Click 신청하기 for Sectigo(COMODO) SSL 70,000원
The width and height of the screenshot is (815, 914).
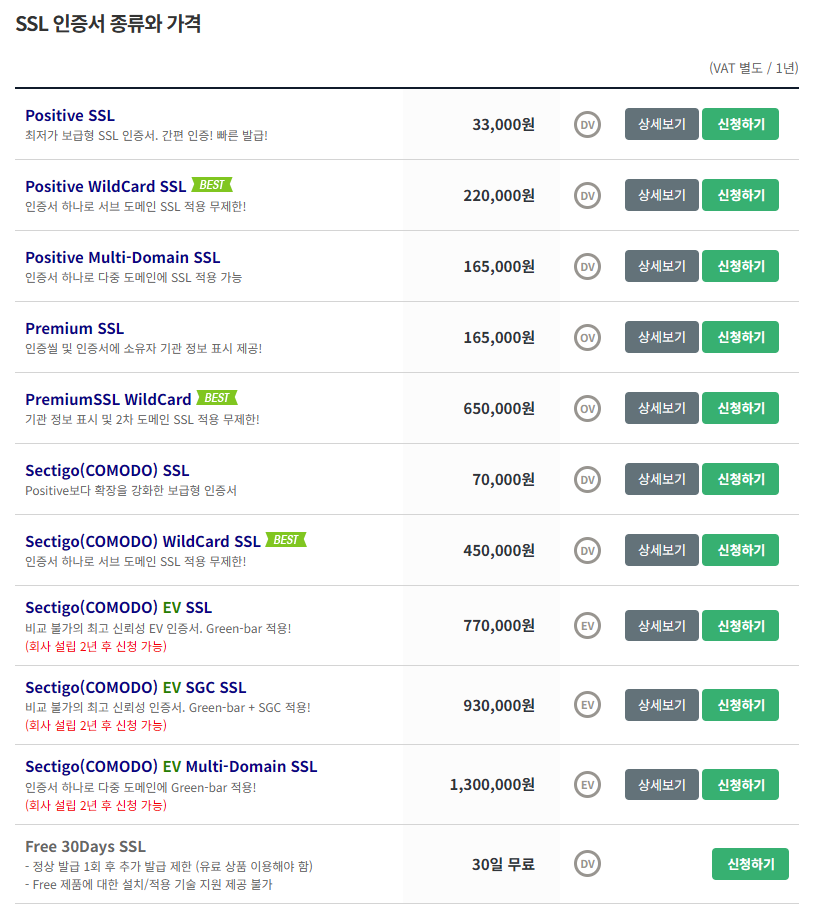[x=740, y=479]
